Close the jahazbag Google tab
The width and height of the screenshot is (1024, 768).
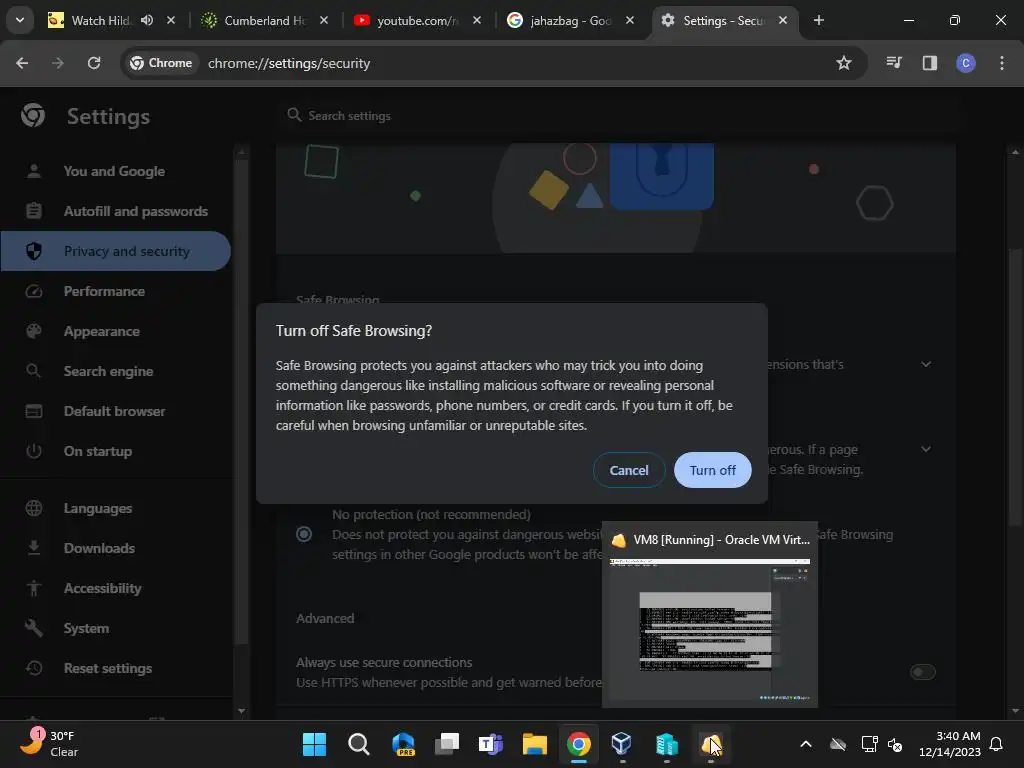(630, 20)
